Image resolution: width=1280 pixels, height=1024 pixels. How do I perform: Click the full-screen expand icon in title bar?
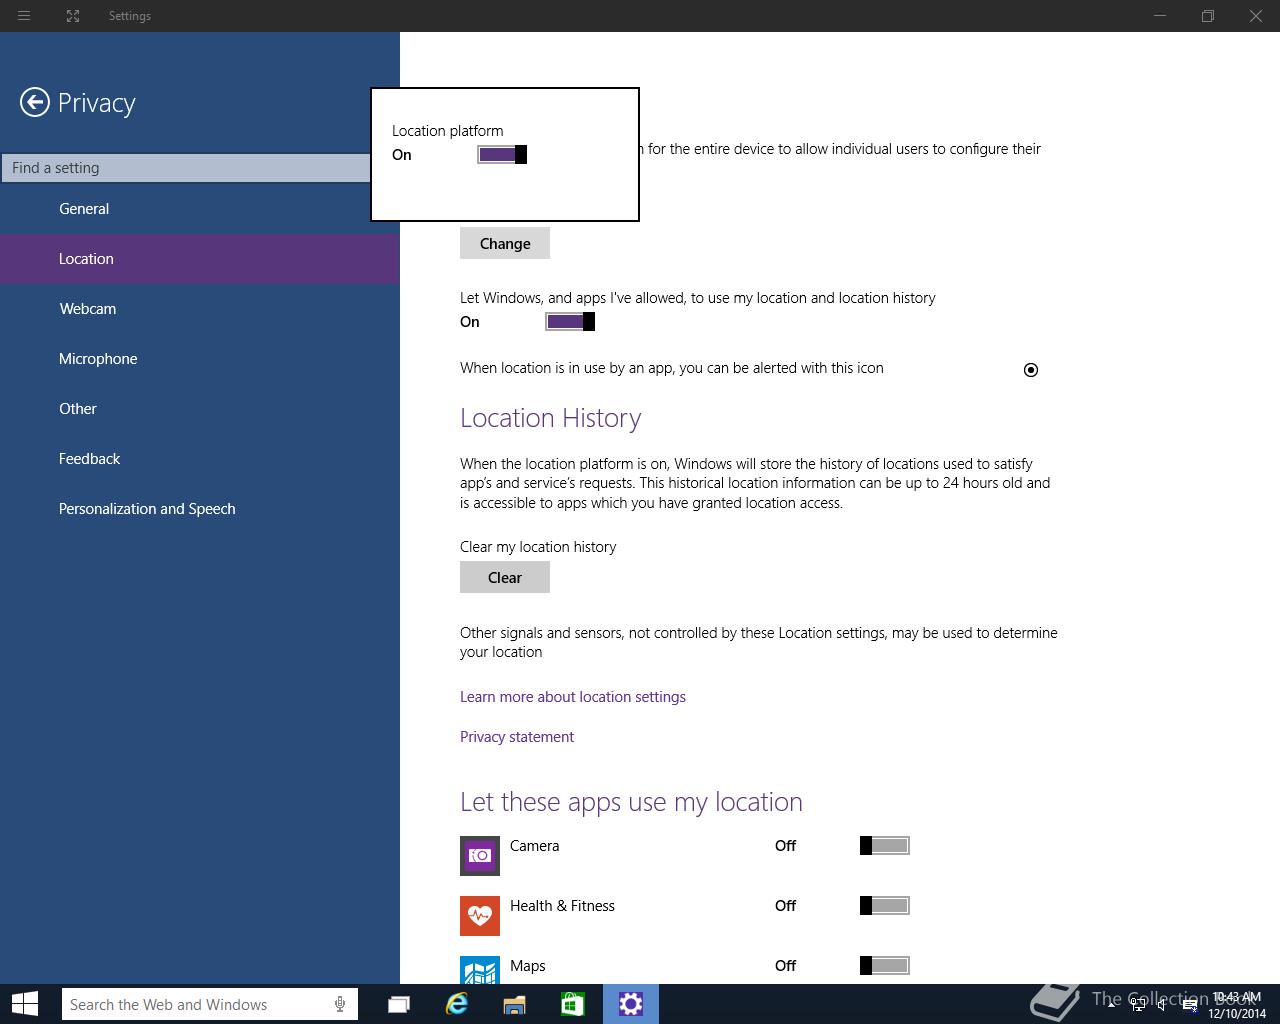click(73, 16)
